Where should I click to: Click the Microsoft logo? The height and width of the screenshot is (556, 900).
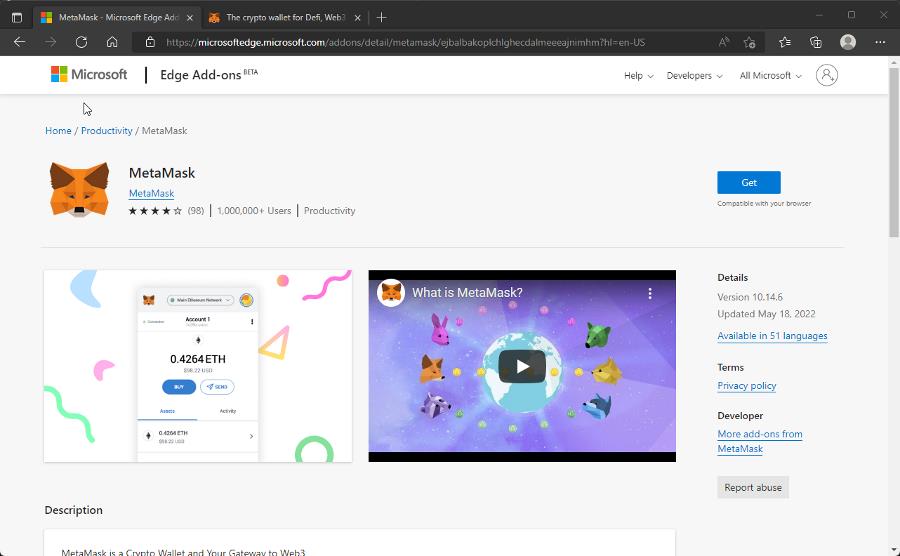[89, 74]
